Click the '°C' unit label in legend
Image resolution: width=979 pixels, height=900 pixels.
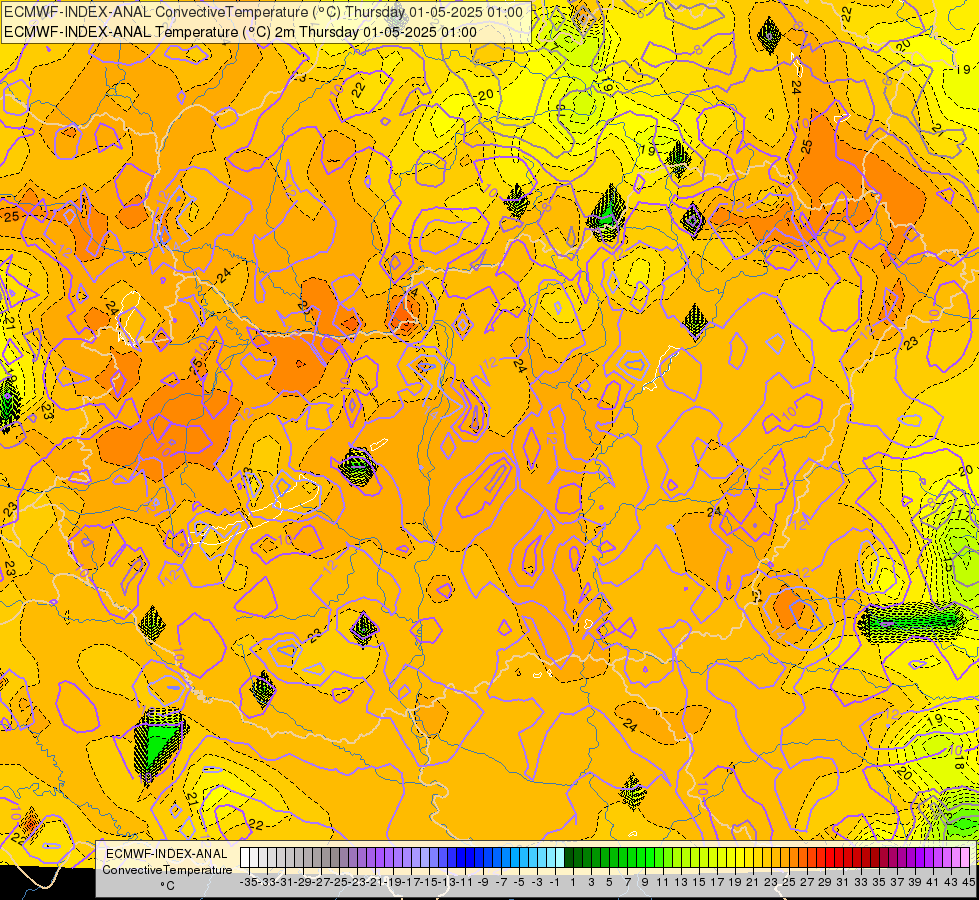coord(167,886)
